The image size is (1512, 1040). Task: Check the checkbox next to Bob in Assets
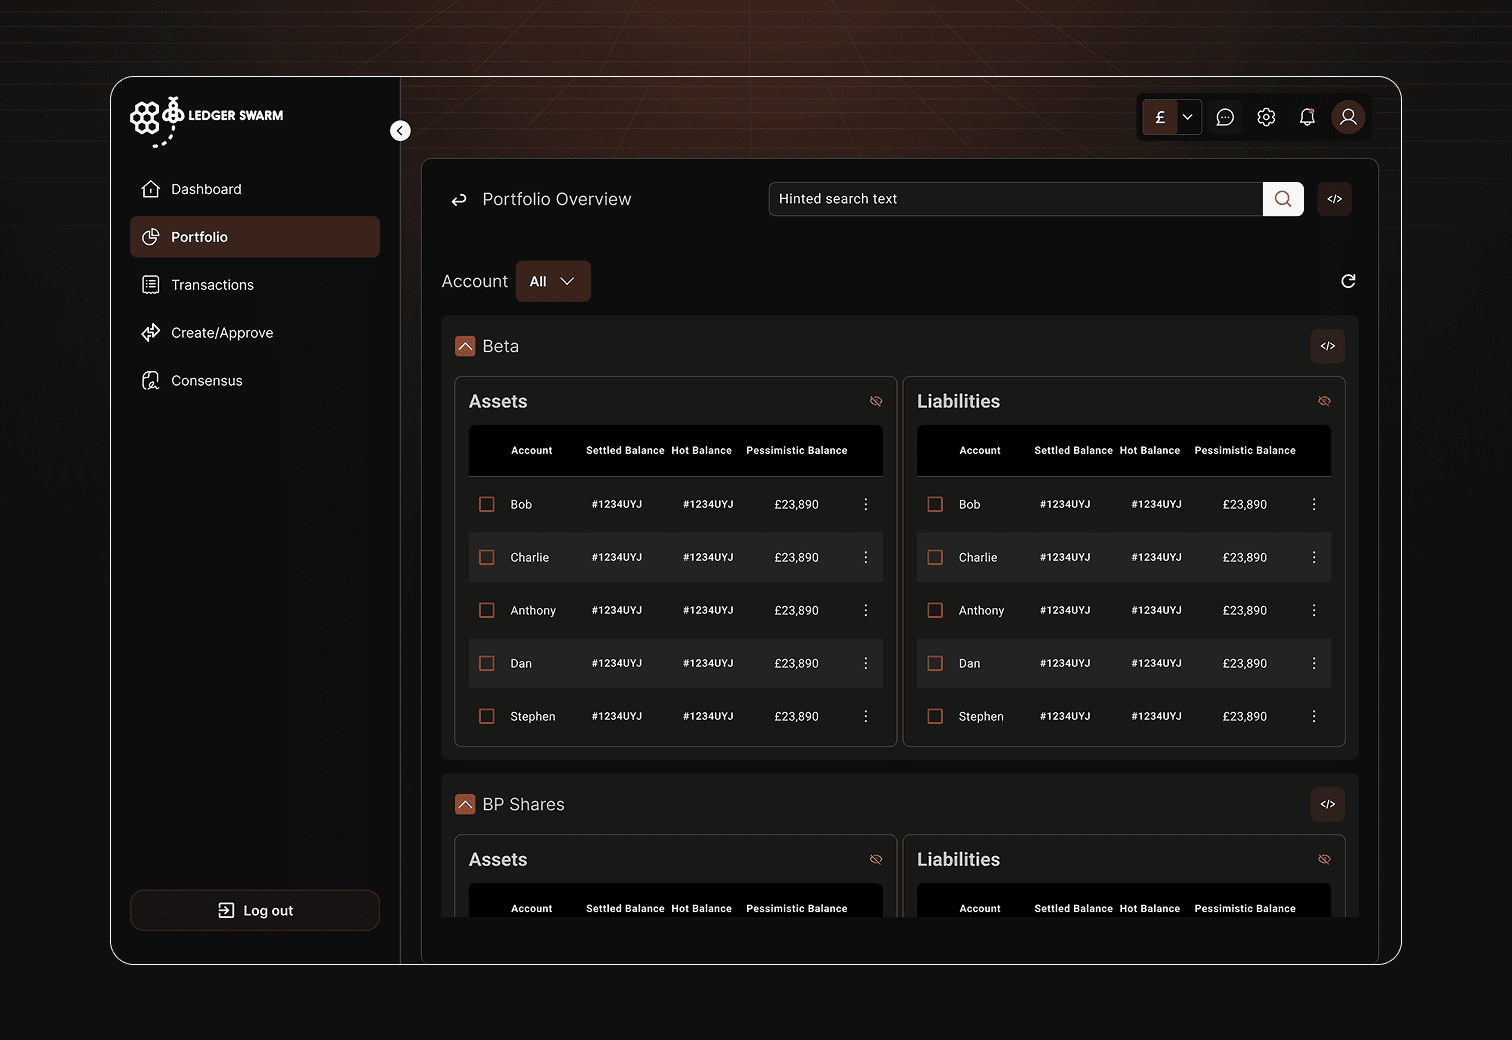tap(487, 504)
